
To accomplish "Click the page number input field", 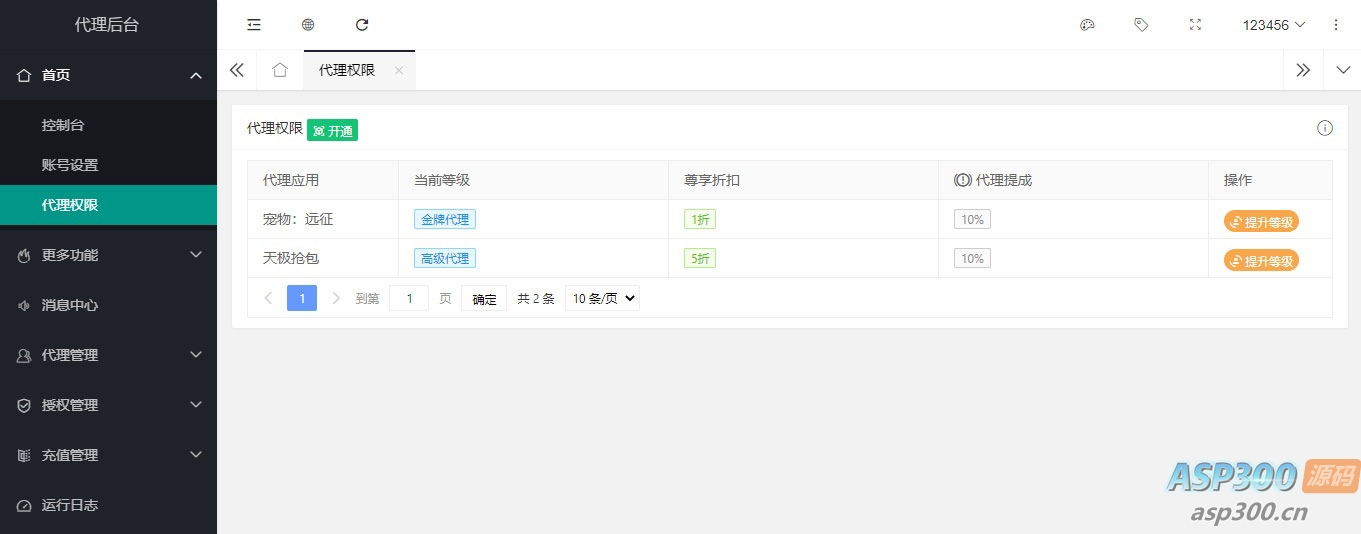I will (409, 298).
